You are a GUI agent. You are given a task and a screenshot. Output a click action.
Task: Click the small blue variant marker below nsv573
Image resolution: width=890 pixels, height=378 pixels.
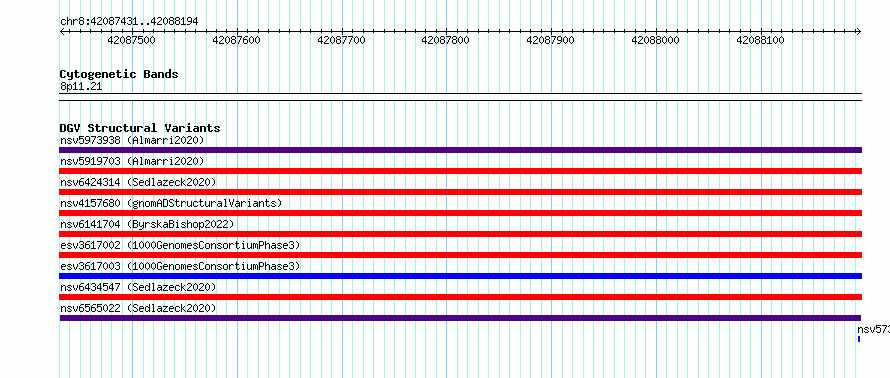click(859, 339)
